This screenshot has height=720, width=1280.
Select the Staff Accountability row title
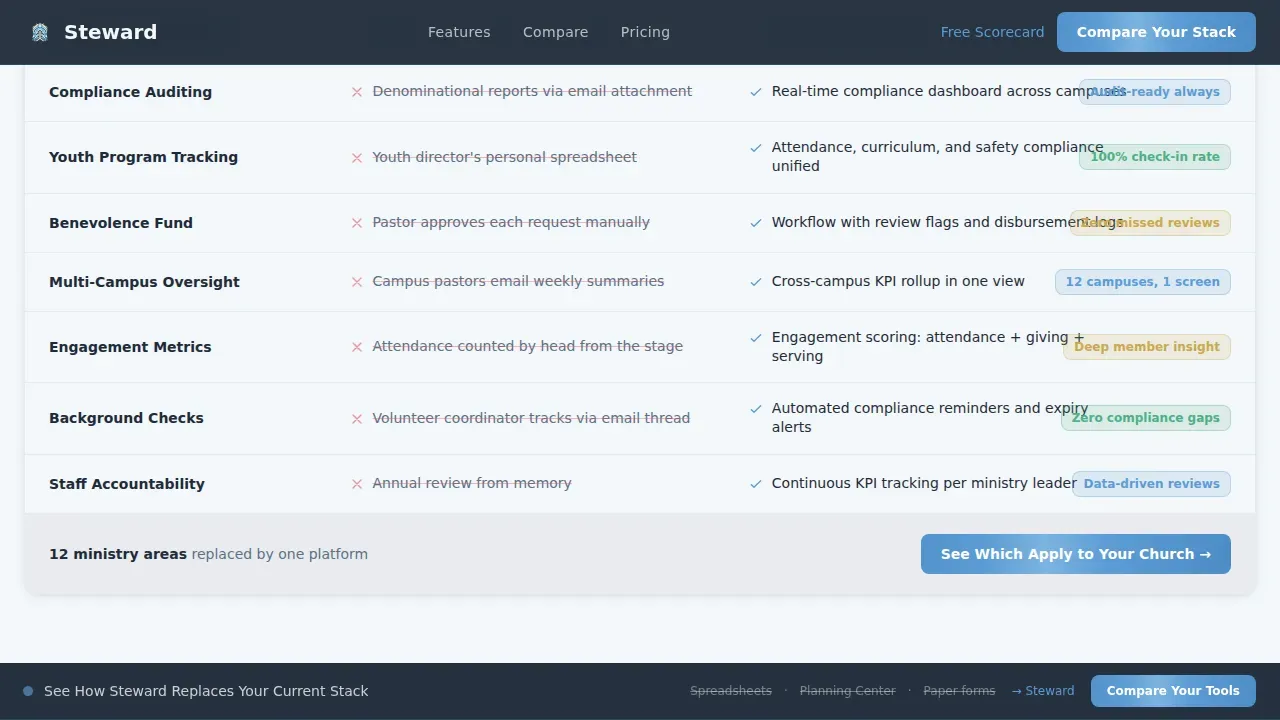(127, 484)
